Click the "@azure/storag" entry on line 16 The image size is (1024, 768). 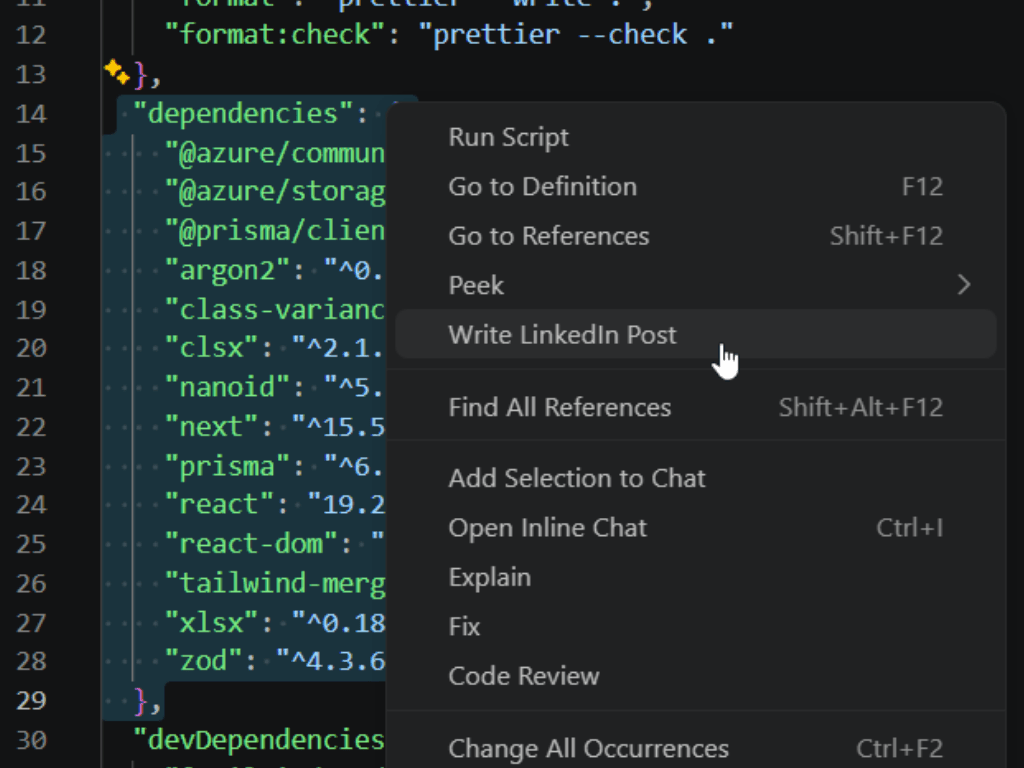pos(275,191)
